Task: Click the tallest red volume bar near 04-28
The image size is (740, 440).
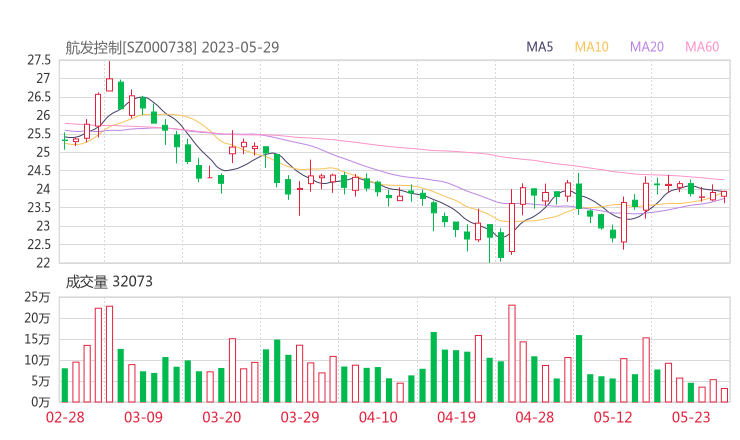Action: pyautogui.click(x=512, y=354)
